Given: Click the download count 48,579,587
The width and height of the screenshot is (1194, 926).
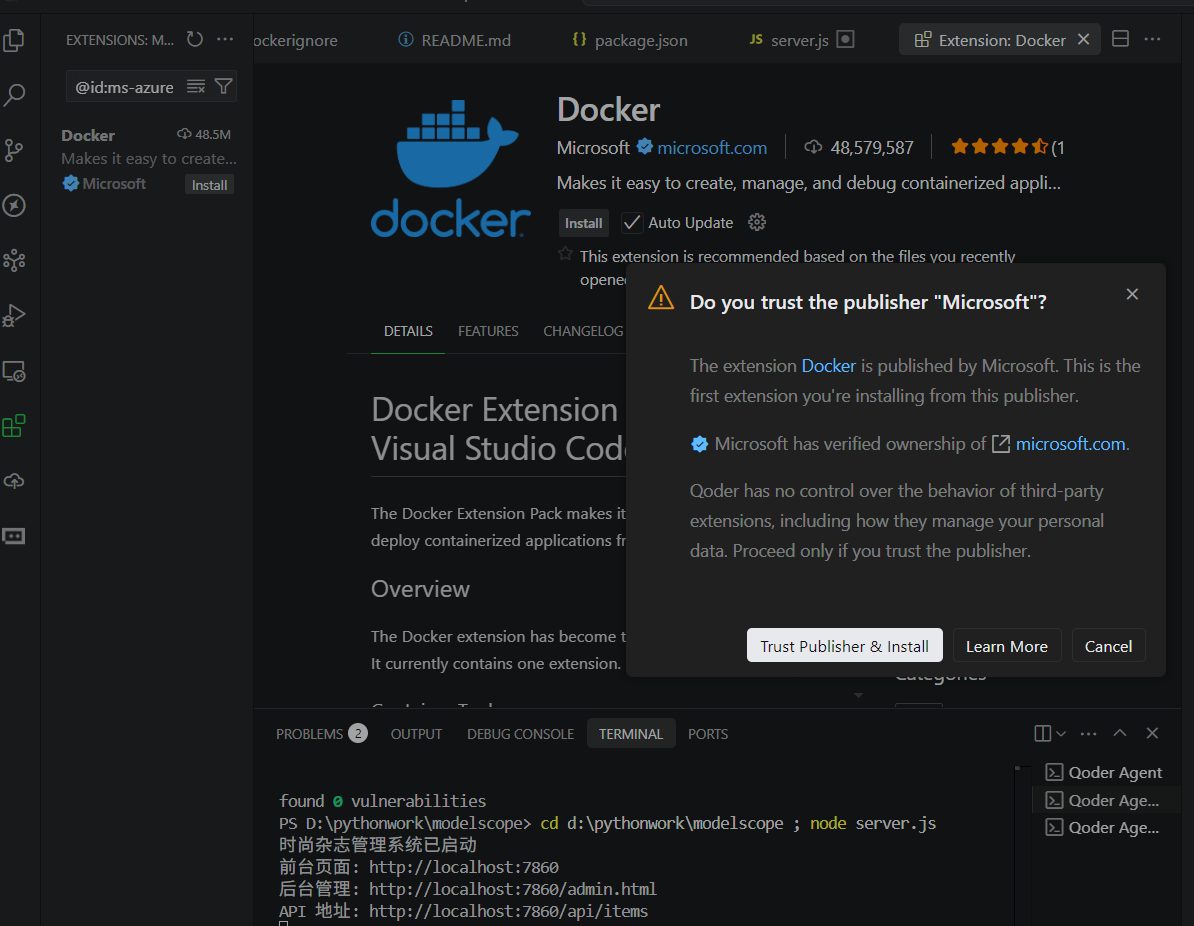Looking at the screenshot, I should tap(871, 148).
